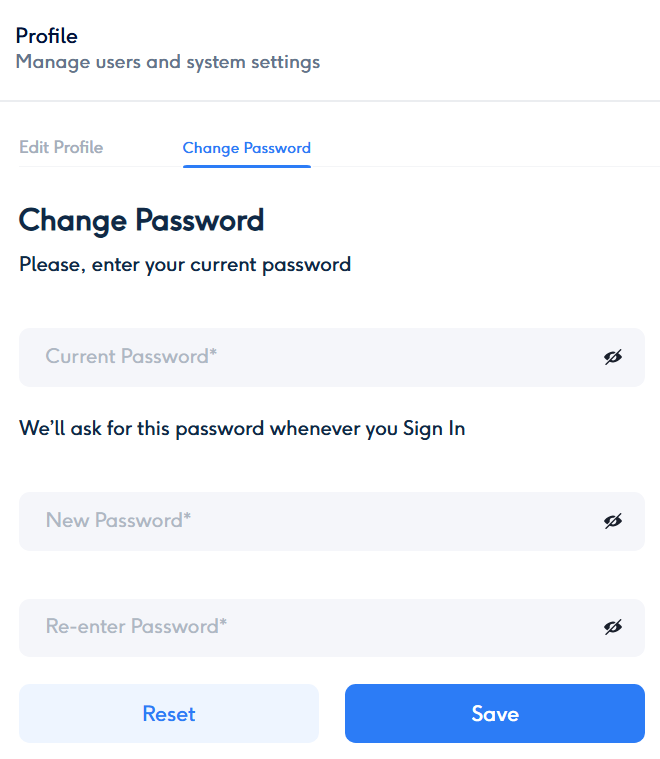
Task: Click into the Current Password input field
Action: click(300, 357)
